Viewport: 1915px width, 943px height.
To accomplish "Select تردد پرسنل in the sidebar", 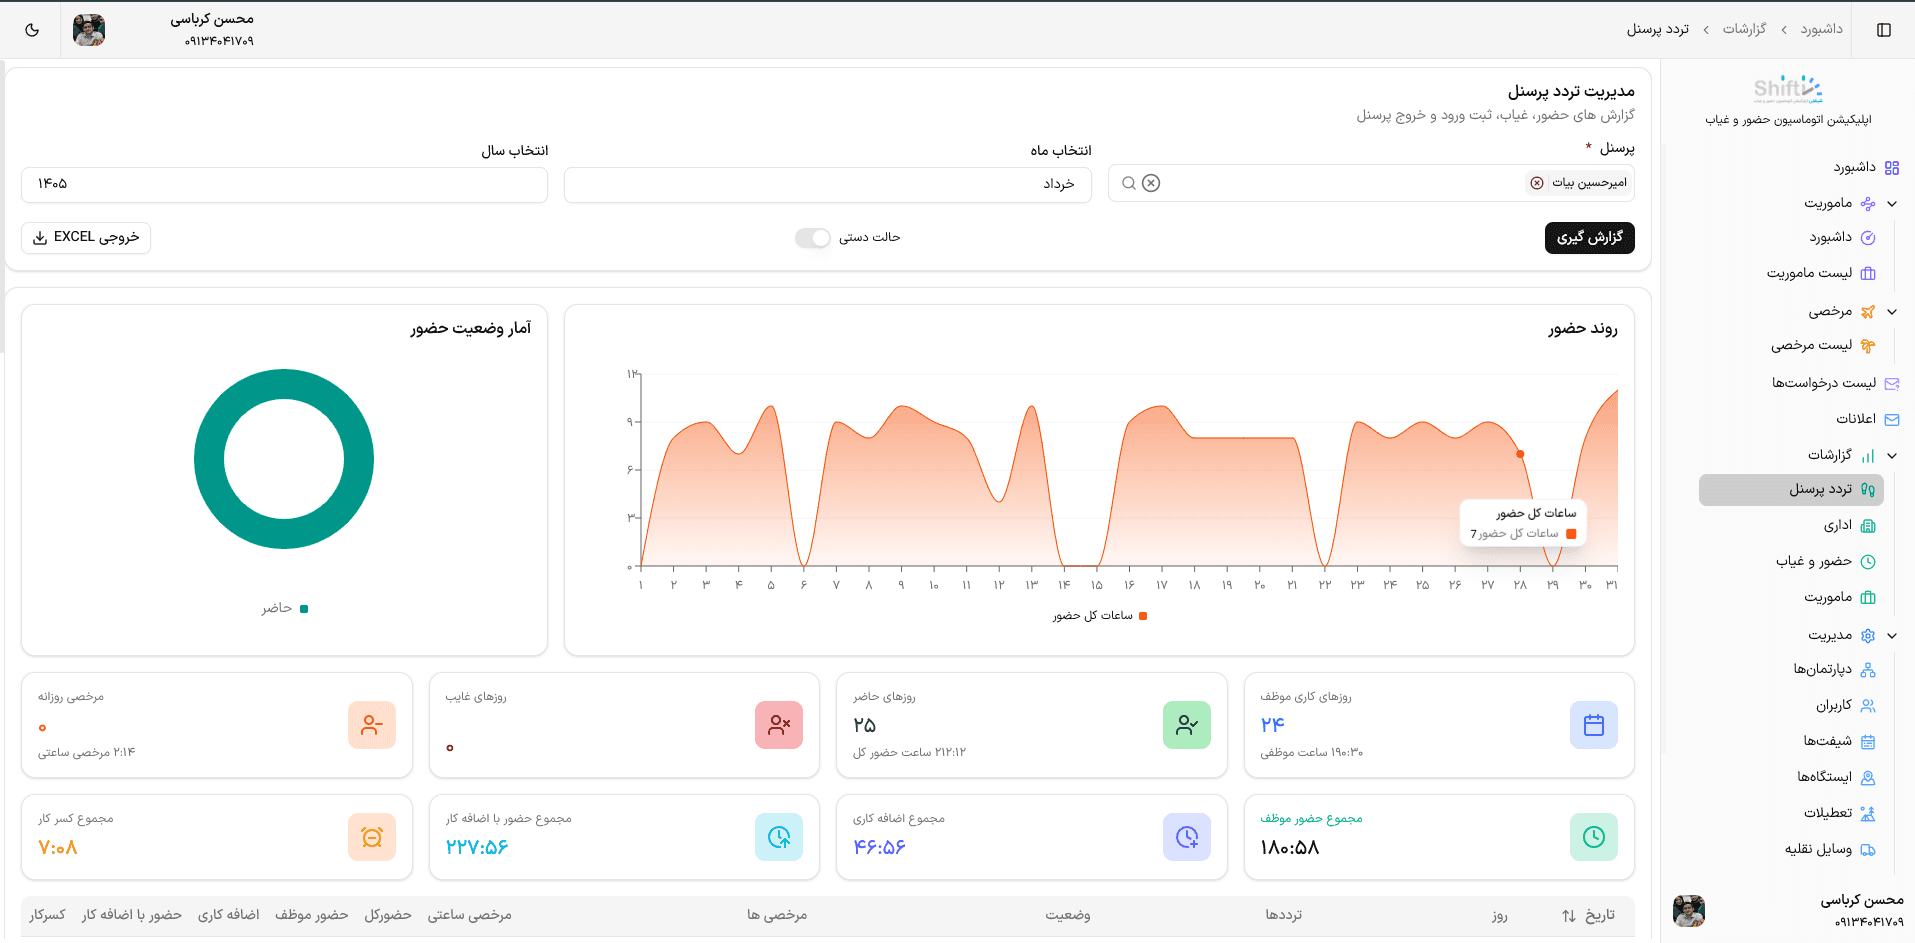I will 1791,490.
